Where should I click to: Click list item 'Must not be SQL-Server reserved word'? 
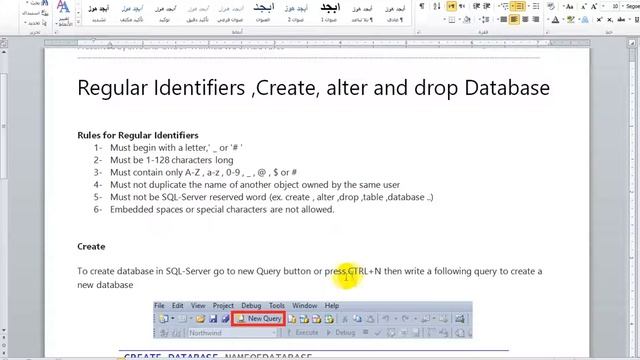(x=272, y=197)
